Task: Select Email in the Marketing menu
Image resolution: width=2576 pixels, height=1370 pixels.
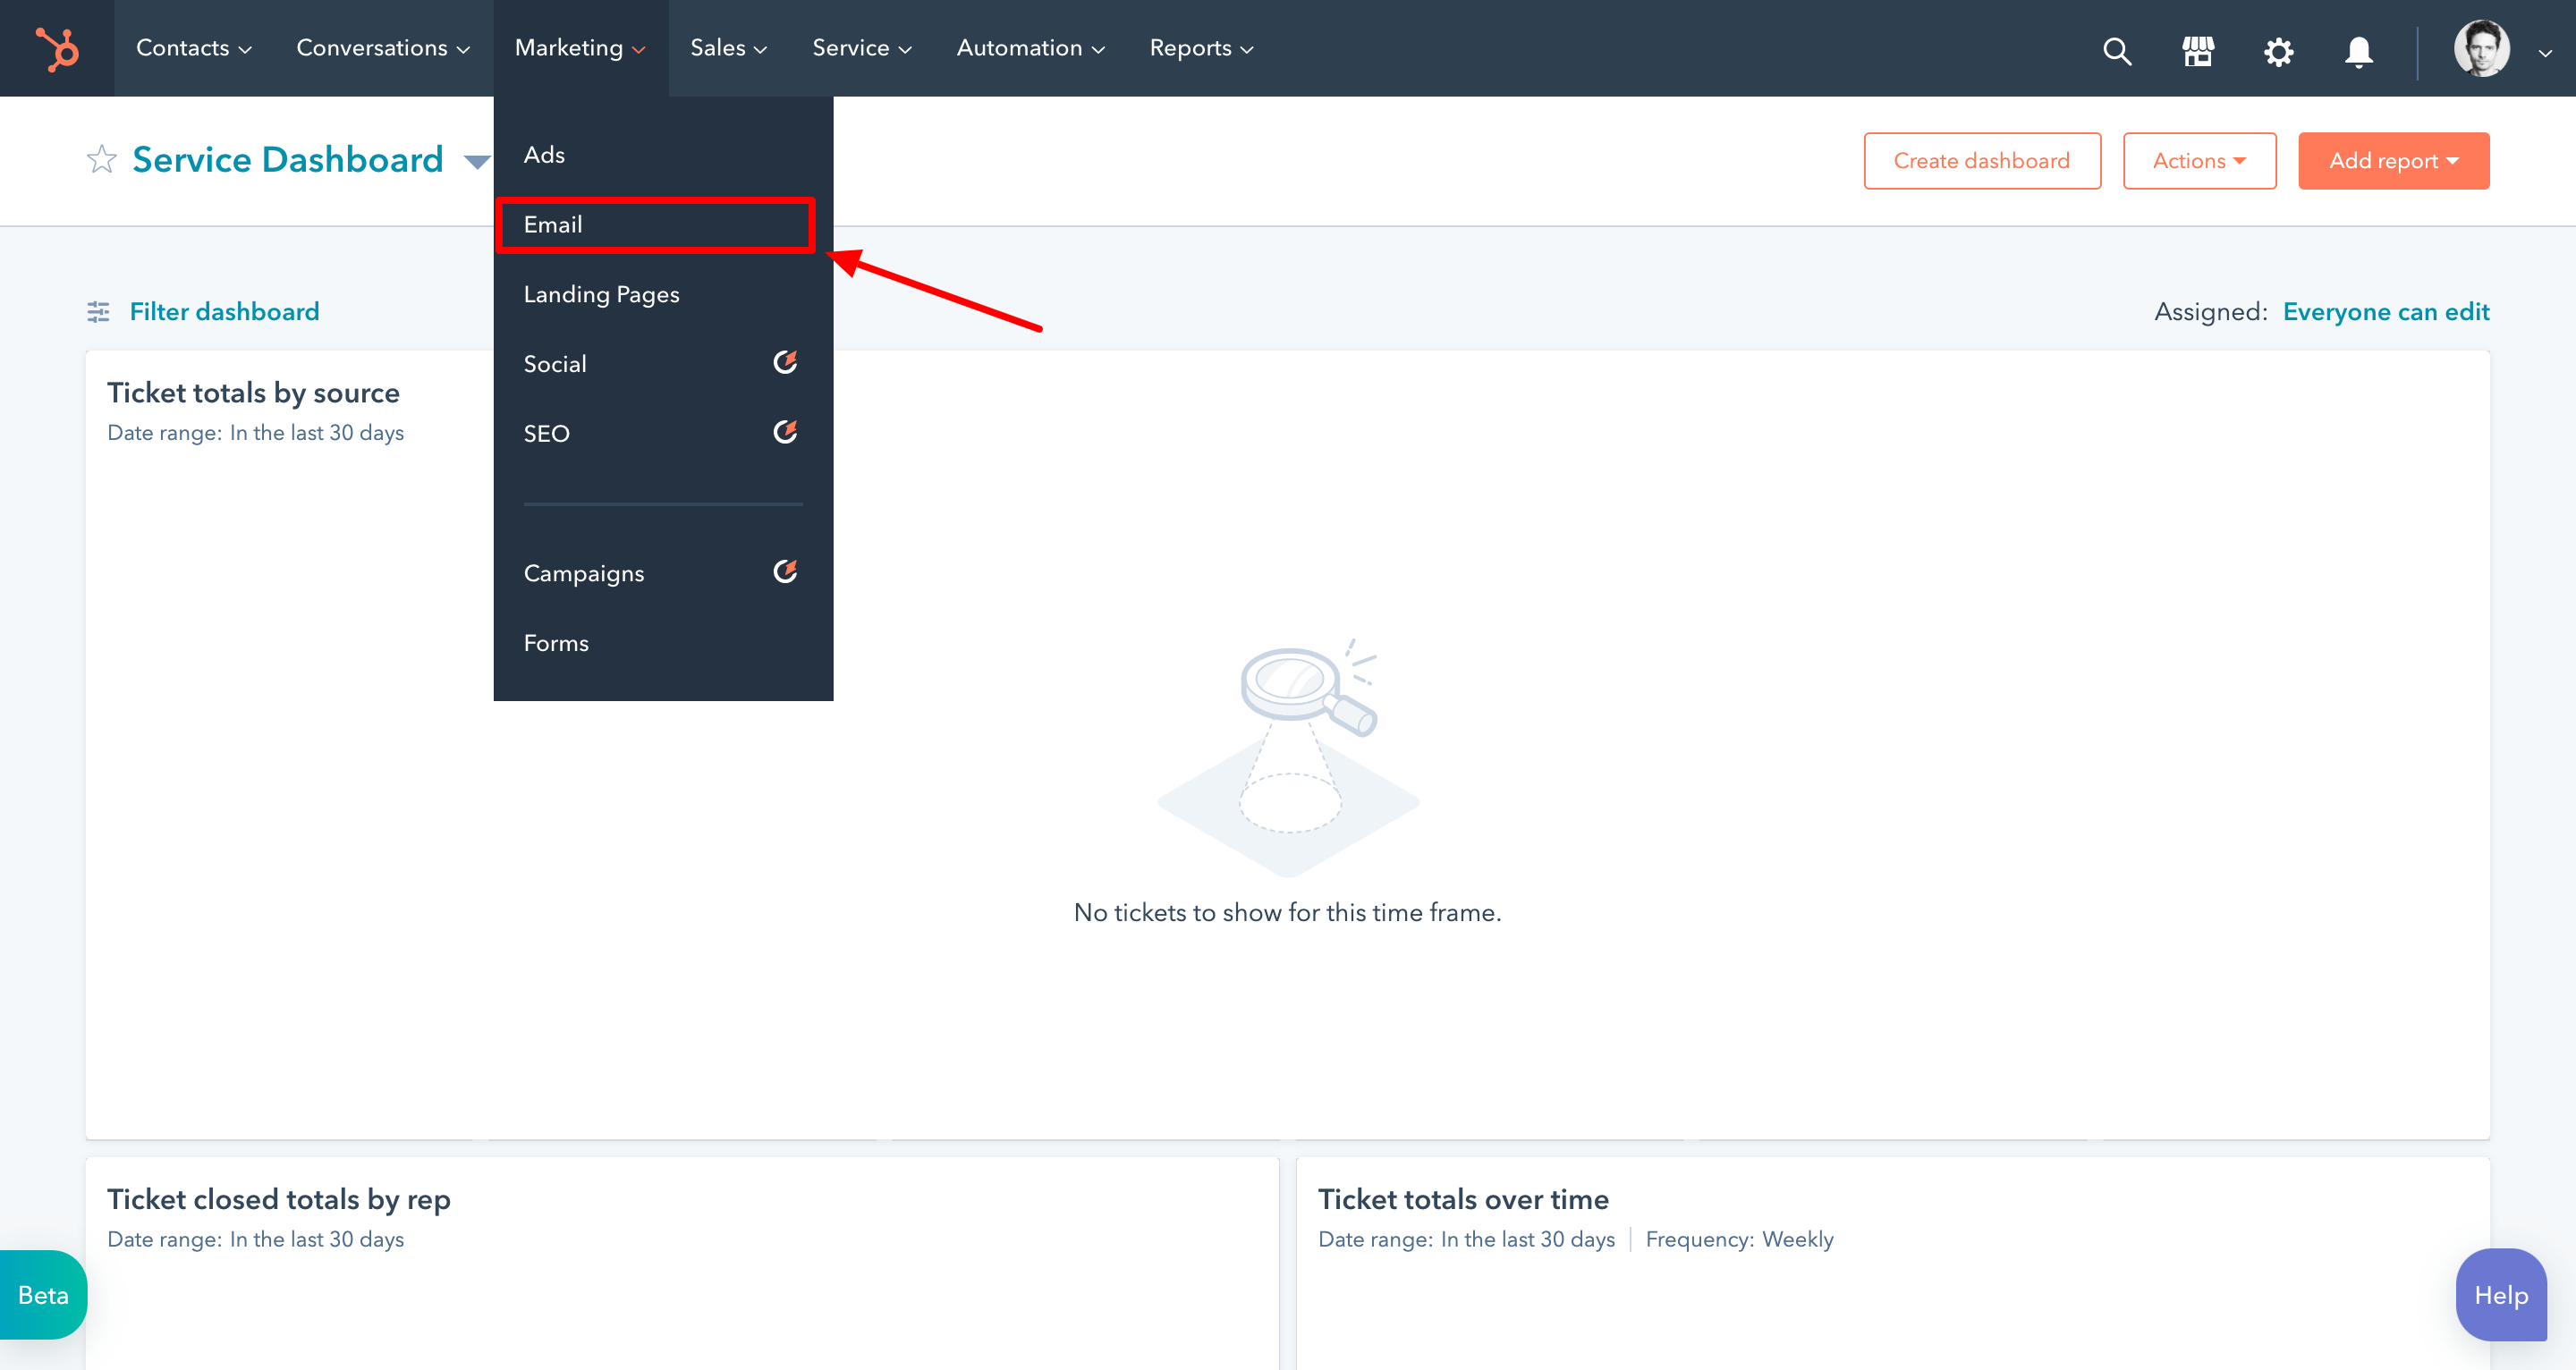Action: [x=553, y=224]
